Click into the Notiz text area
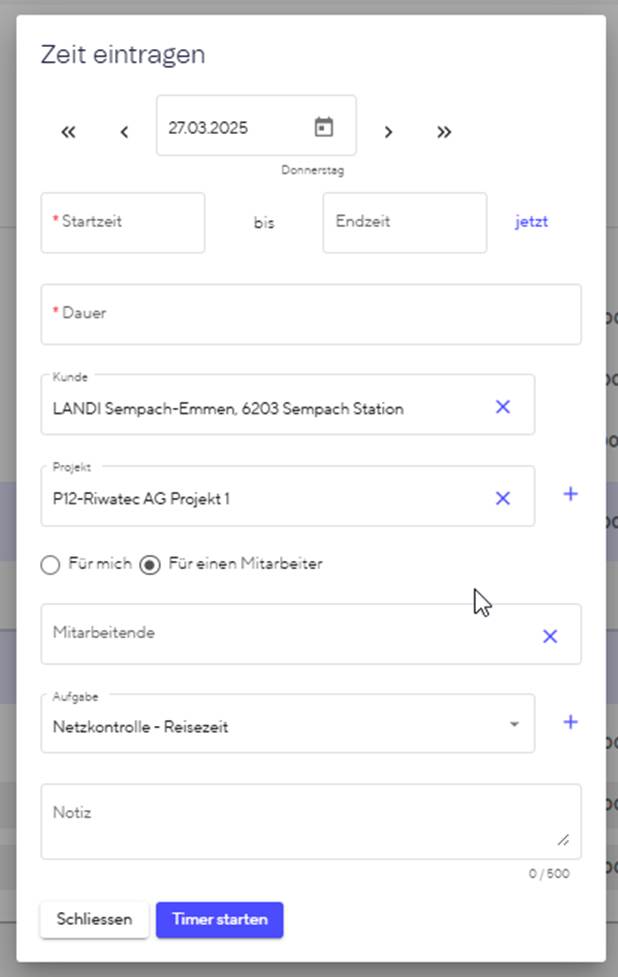618x977 pixels. pyautogui.click(x=300, y=822)
